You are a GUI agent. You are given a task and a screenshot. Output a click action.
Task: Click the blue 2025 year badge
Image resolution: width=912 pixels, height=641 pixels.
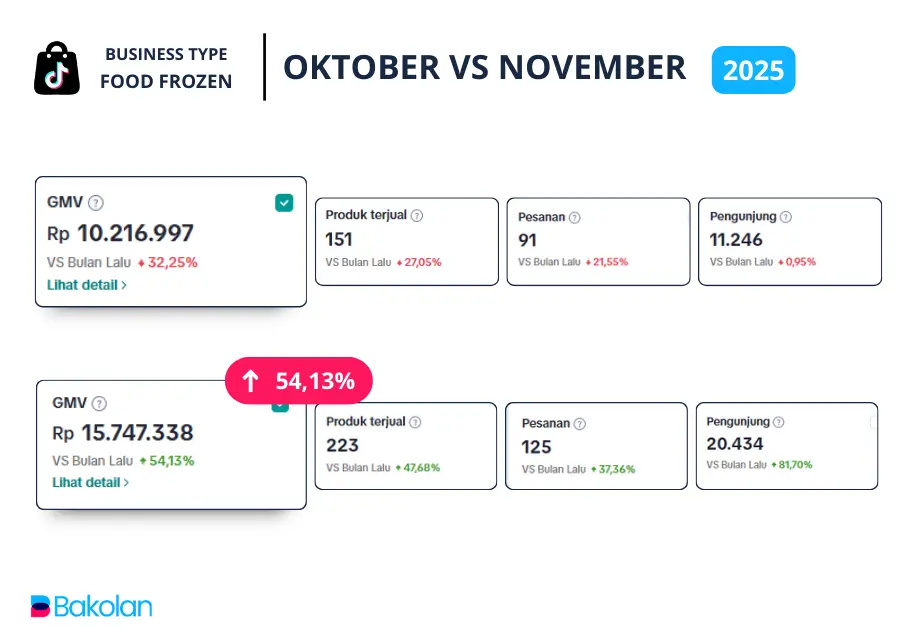tap(753, 70)
